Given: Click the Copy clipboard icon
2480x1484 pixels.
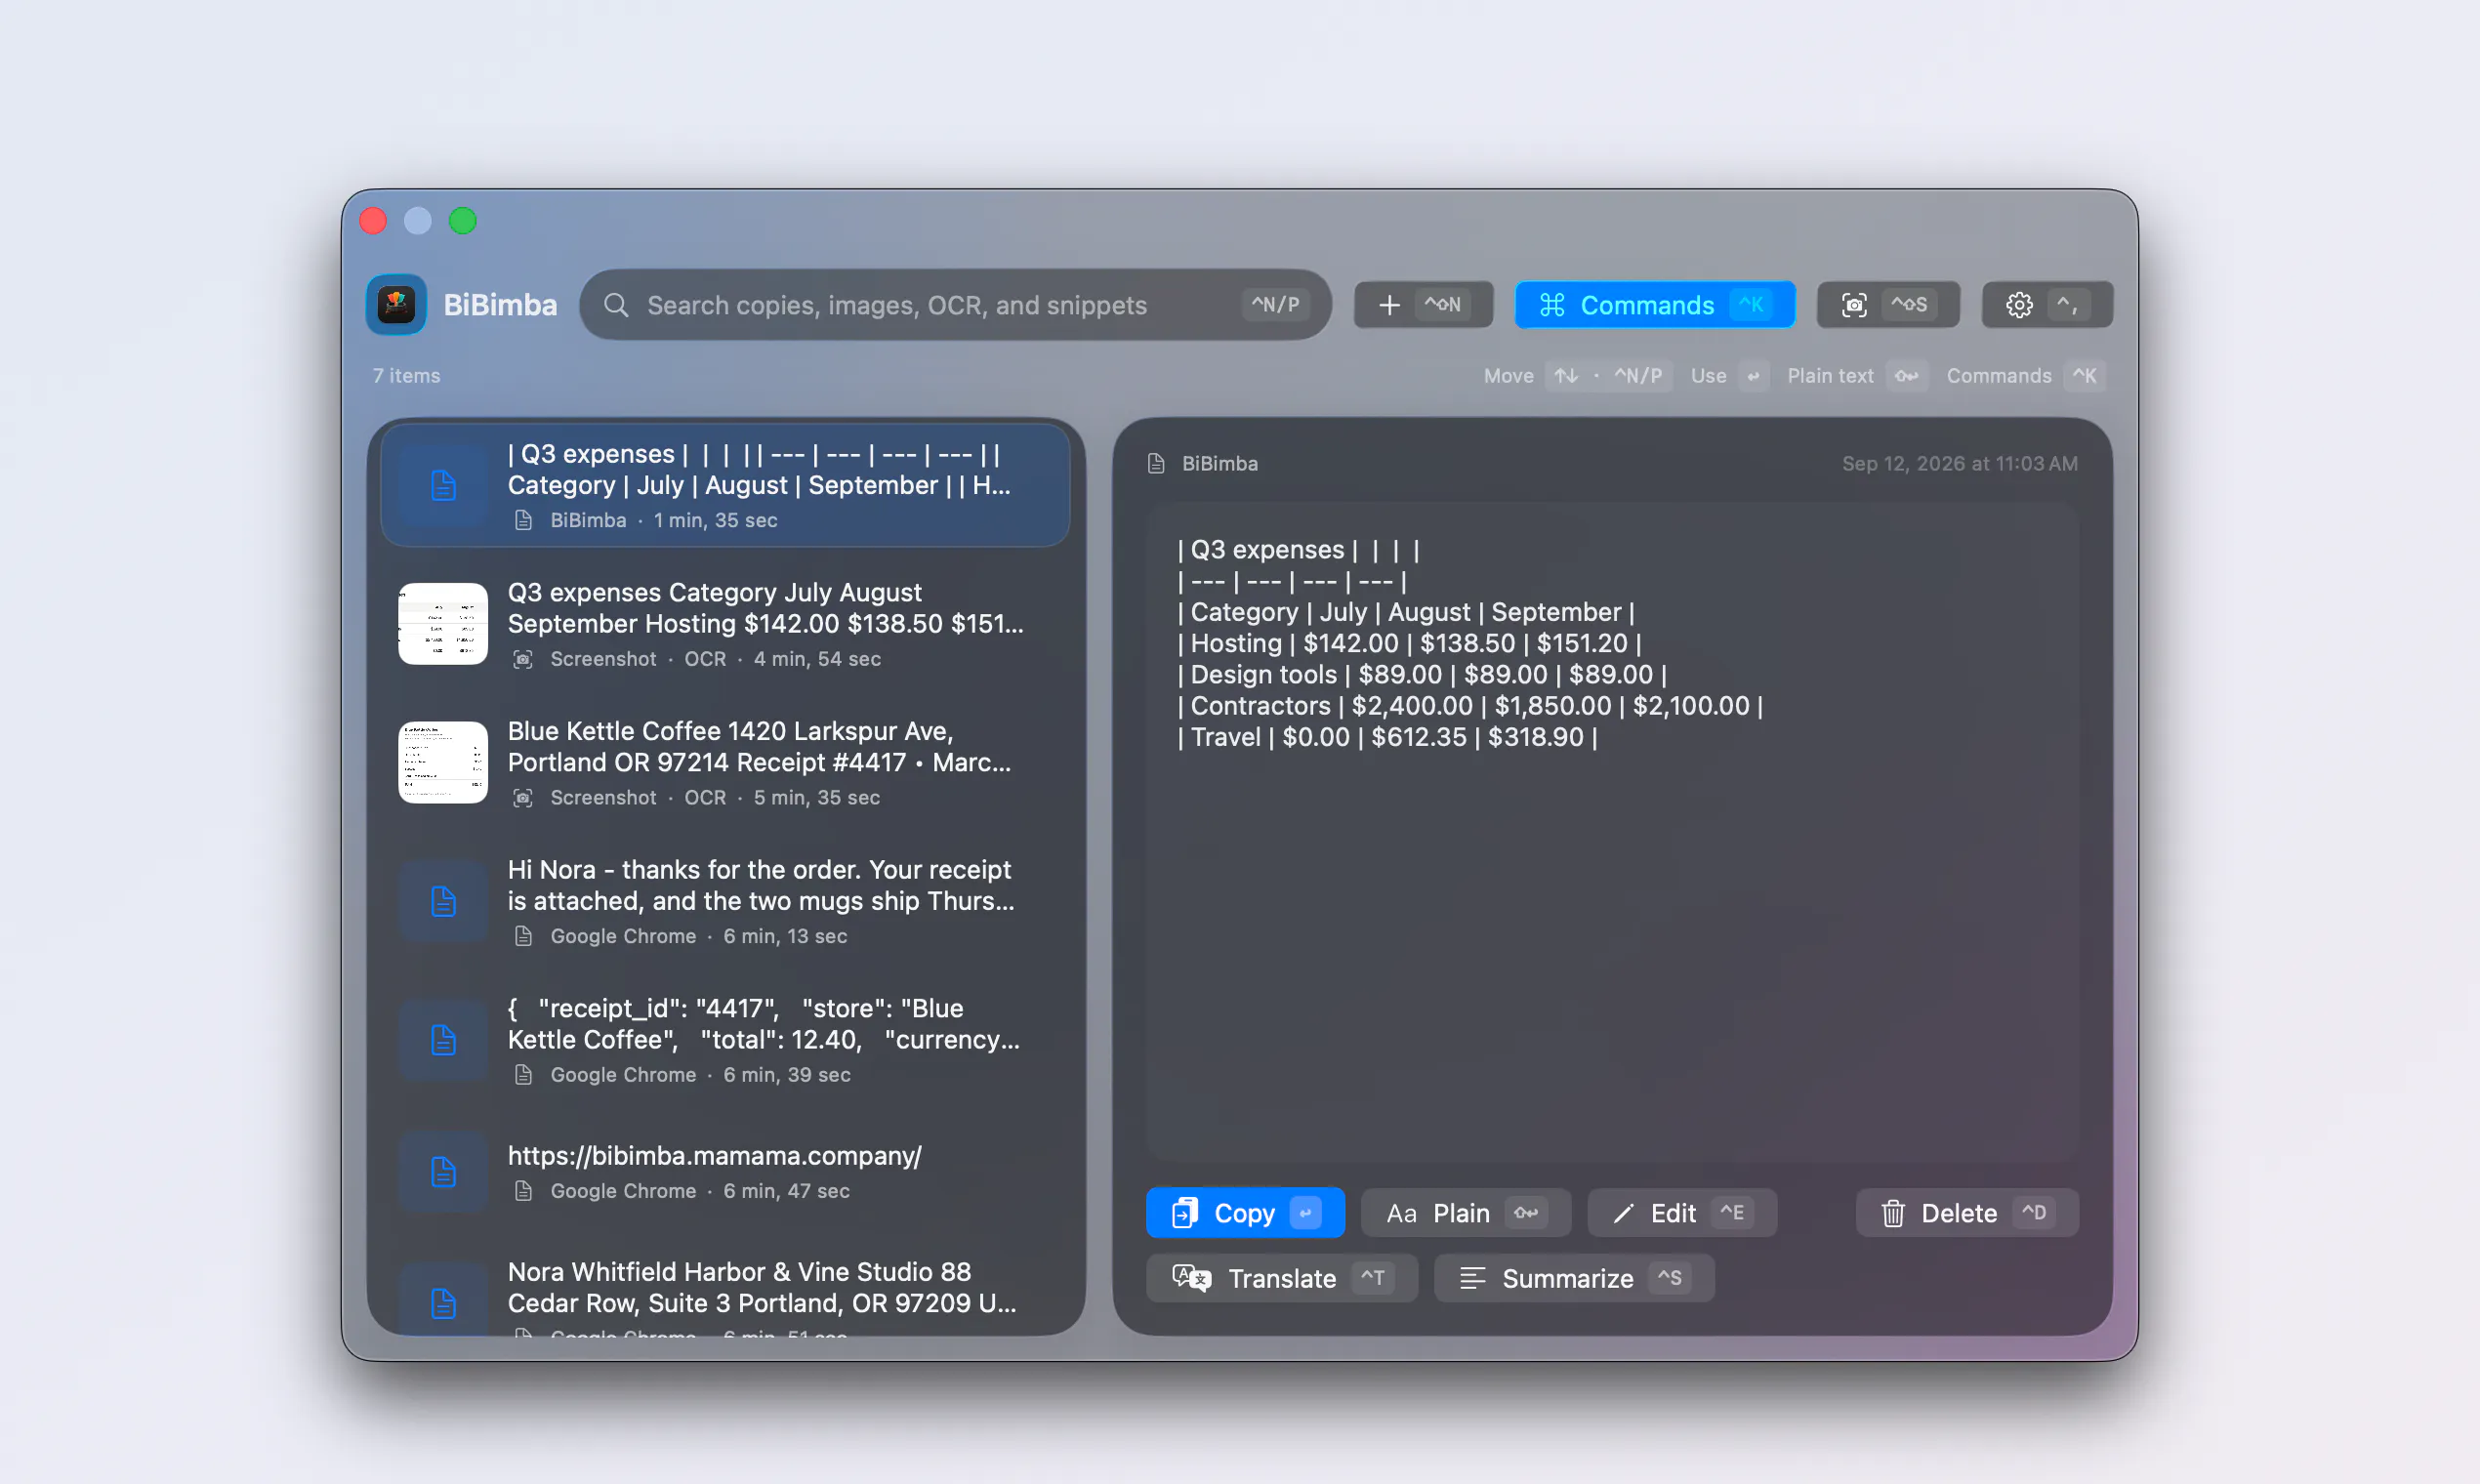Looking at the screenshot, I should point(1184,1213).
